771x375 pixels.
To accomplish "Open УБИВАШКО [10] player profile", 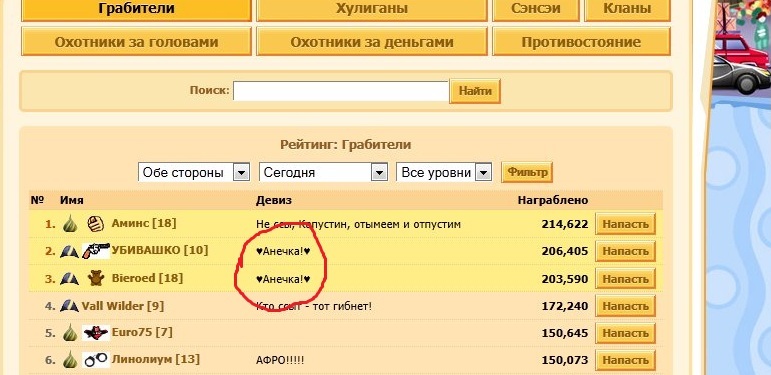I will [160, 251].
